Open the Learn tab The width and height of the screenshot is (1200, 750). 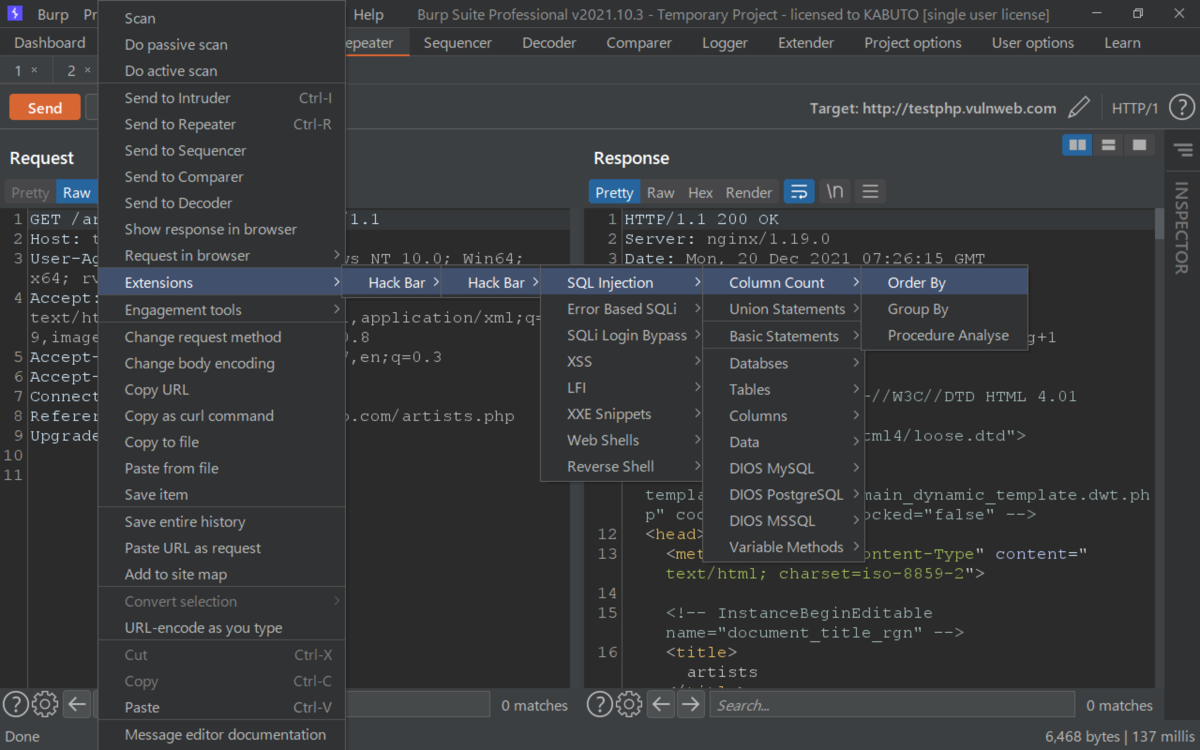(1122, 43)
